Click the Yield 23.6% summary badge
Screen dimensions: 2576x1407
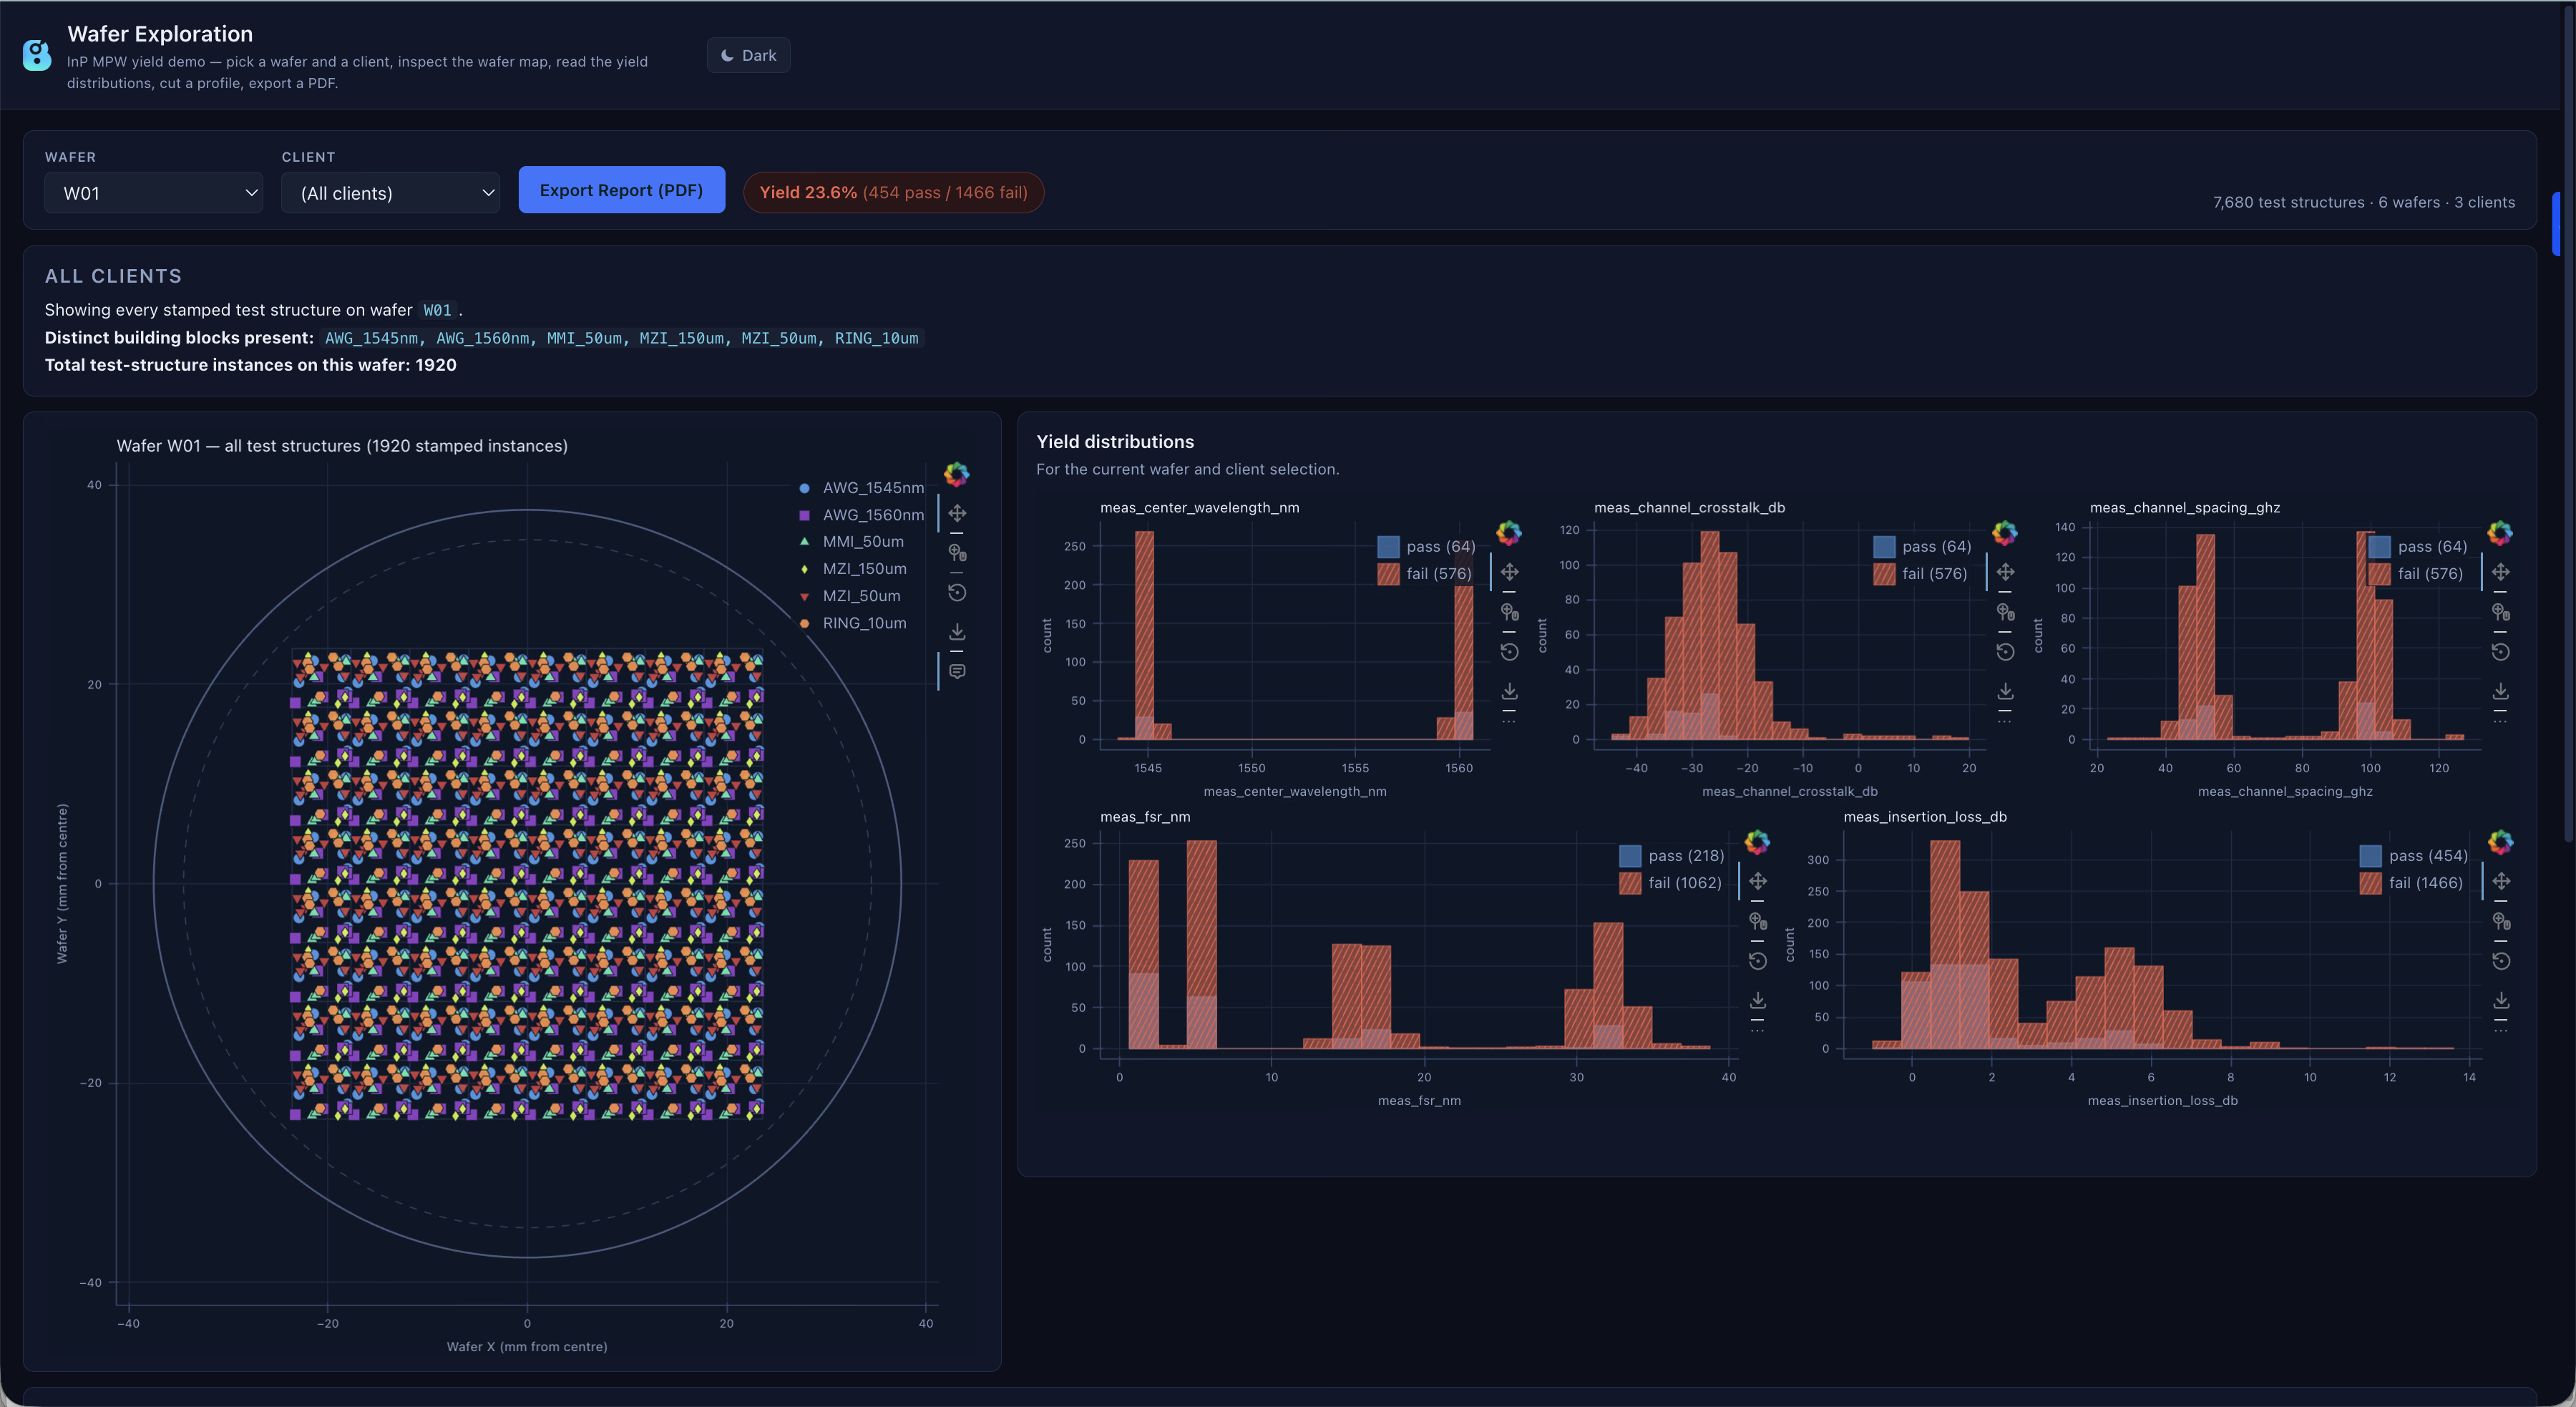pyautogui.click(x=893, y=193)
